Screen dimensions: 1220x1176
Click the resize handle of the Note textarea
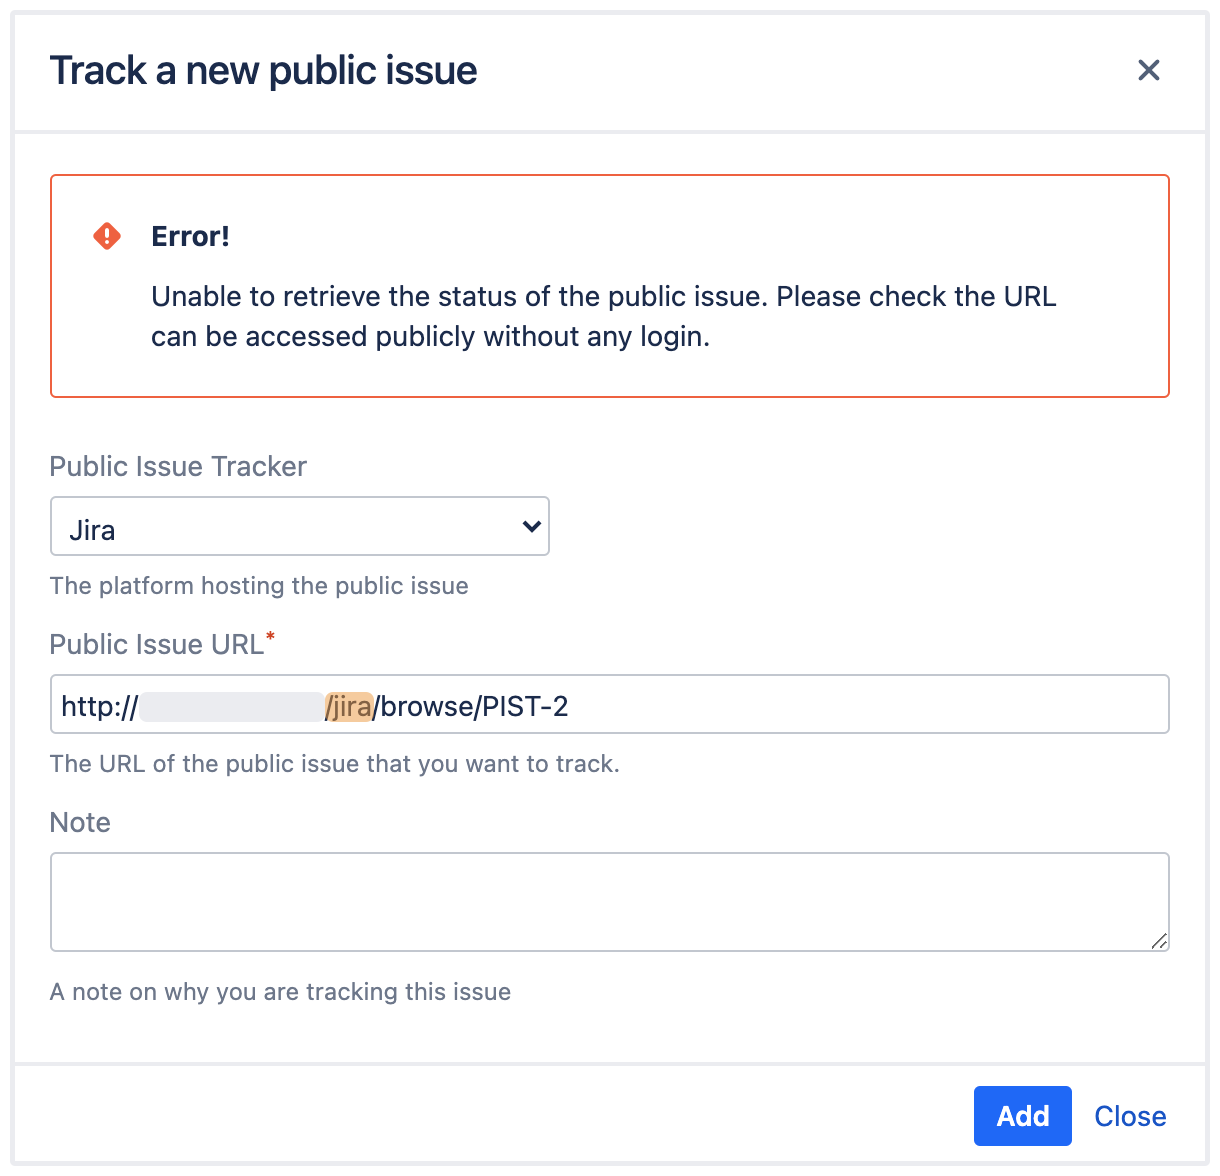click(1161, 941)
